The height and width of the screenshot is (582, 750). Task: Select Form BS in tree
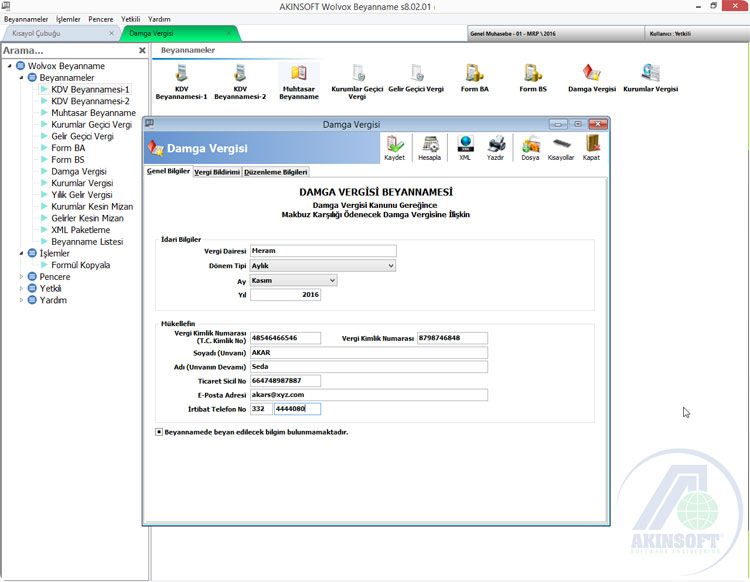click(x=67, y=160)
